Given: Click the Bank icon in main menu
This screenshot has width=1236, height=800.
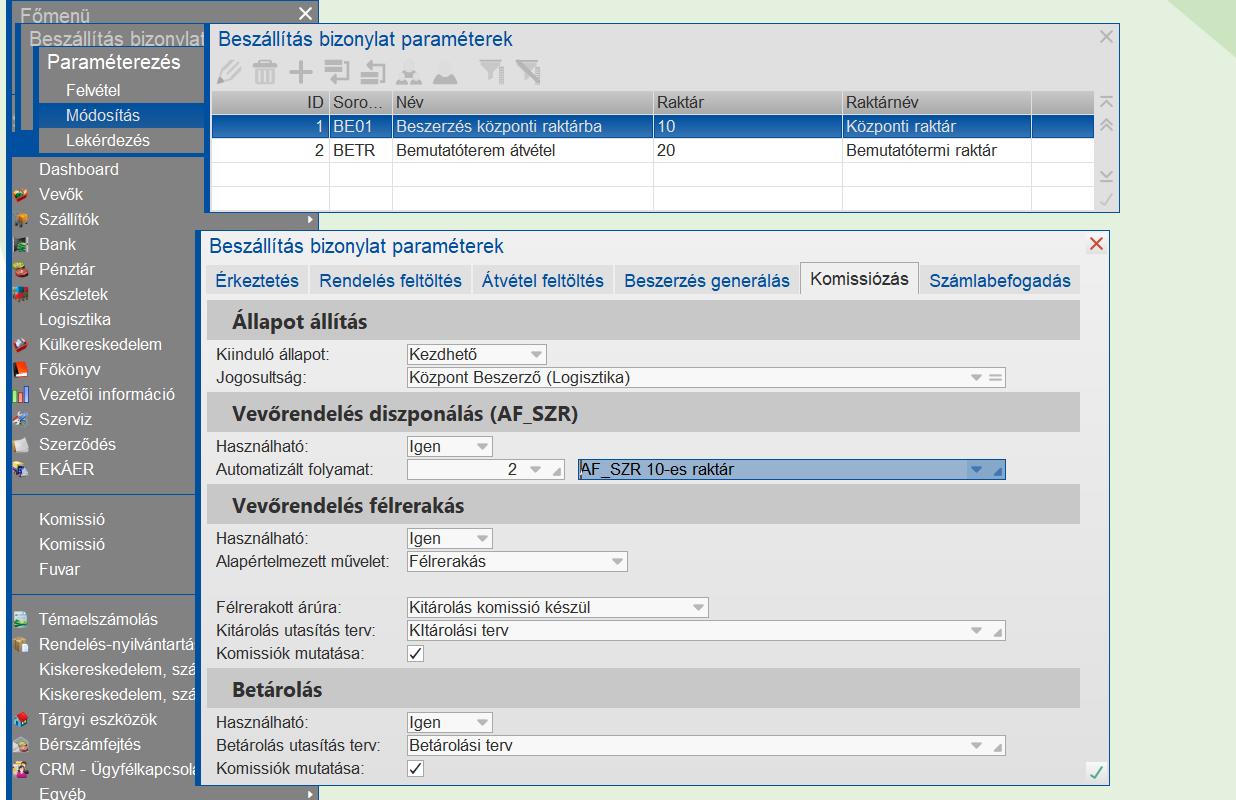Looking at the screenshot, I should pyautogui.click(x=20, y=245).
